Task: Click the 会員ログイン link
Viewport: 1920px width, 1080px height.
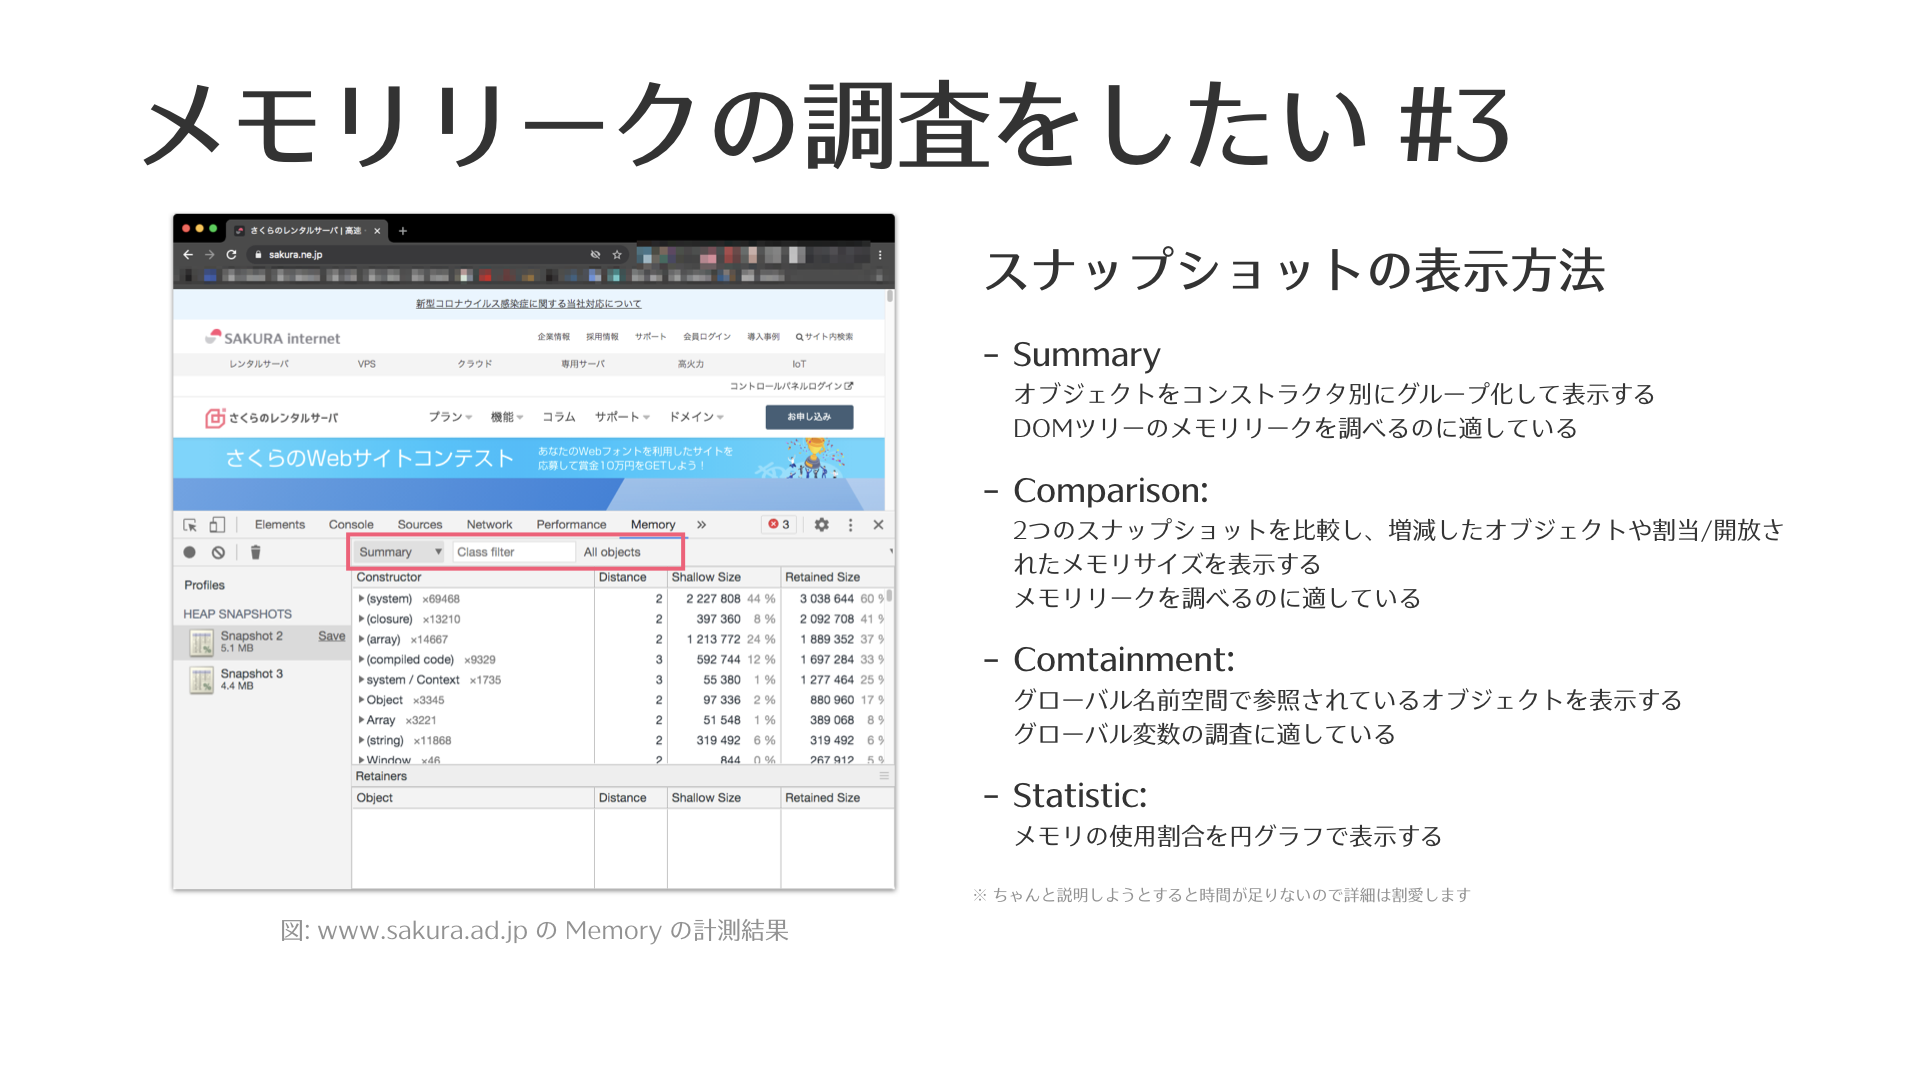Action: [707, 337]
